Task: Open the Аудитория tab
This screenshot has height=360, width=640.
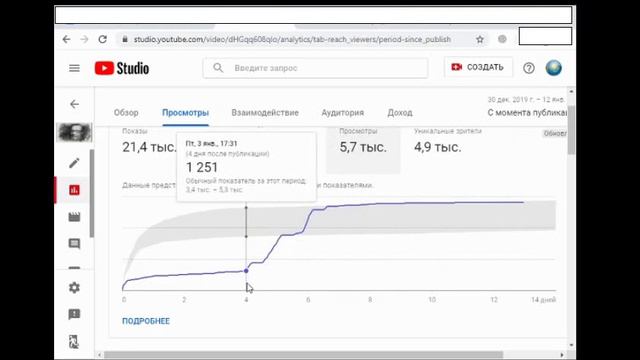Action: pos(342,113)
